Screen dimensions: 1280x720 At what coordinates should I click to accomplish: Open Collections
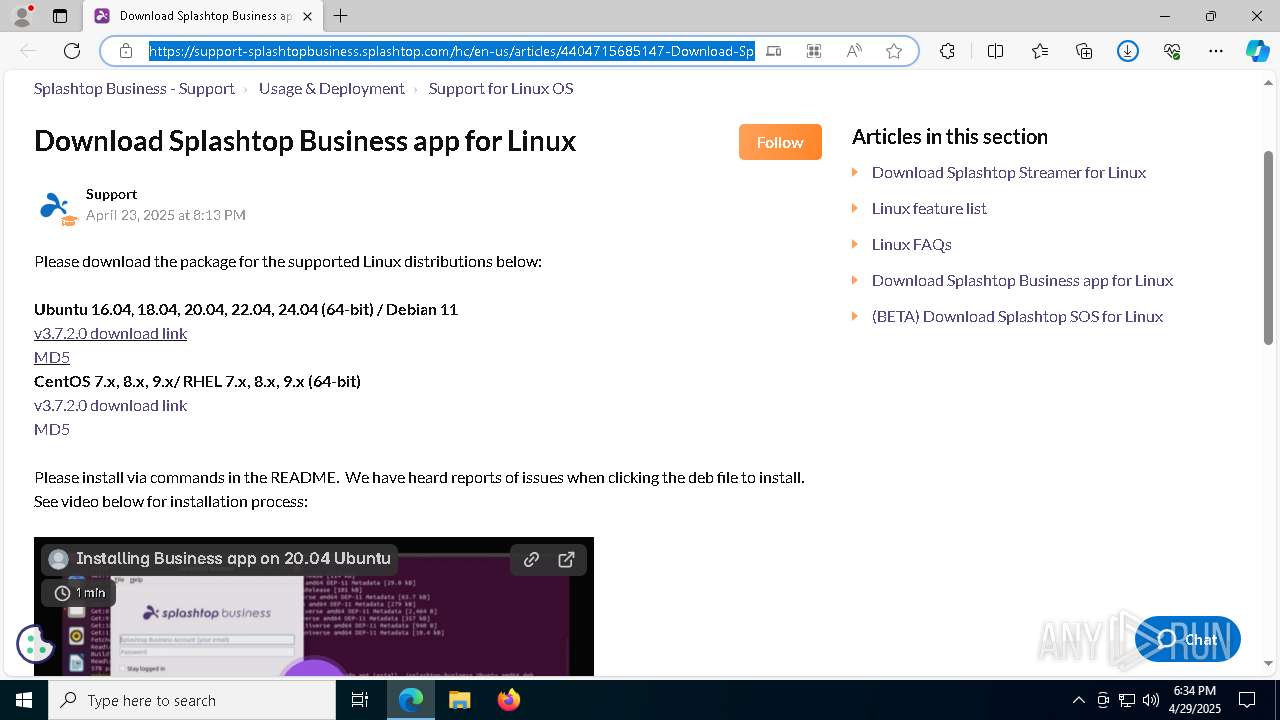[x=1084, y=51]
